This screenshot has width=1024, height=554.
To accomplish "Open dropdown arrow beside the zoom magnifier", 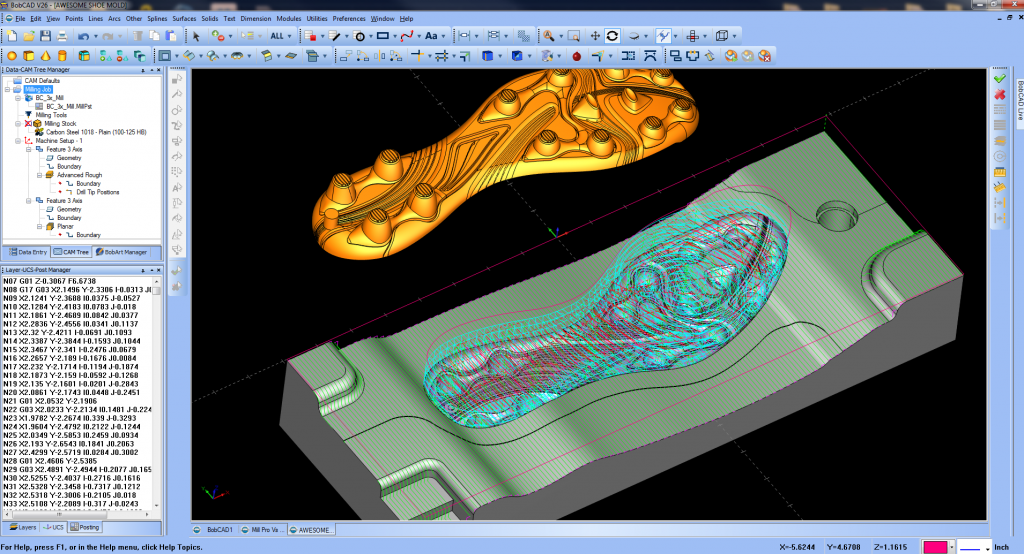I will click(560, 37).
